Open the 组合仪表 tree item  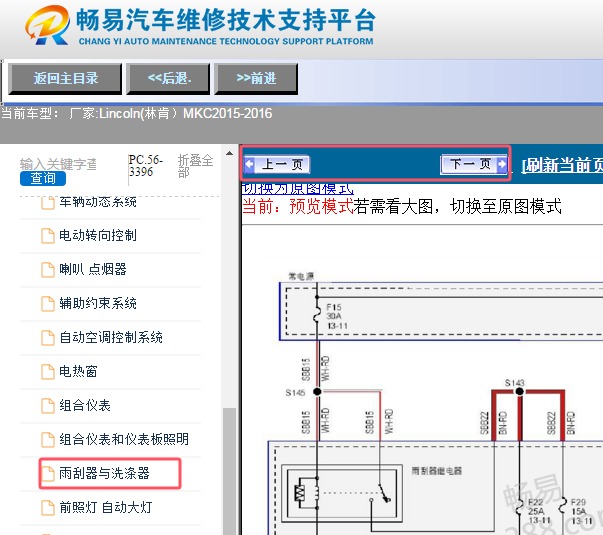point(85,405)
